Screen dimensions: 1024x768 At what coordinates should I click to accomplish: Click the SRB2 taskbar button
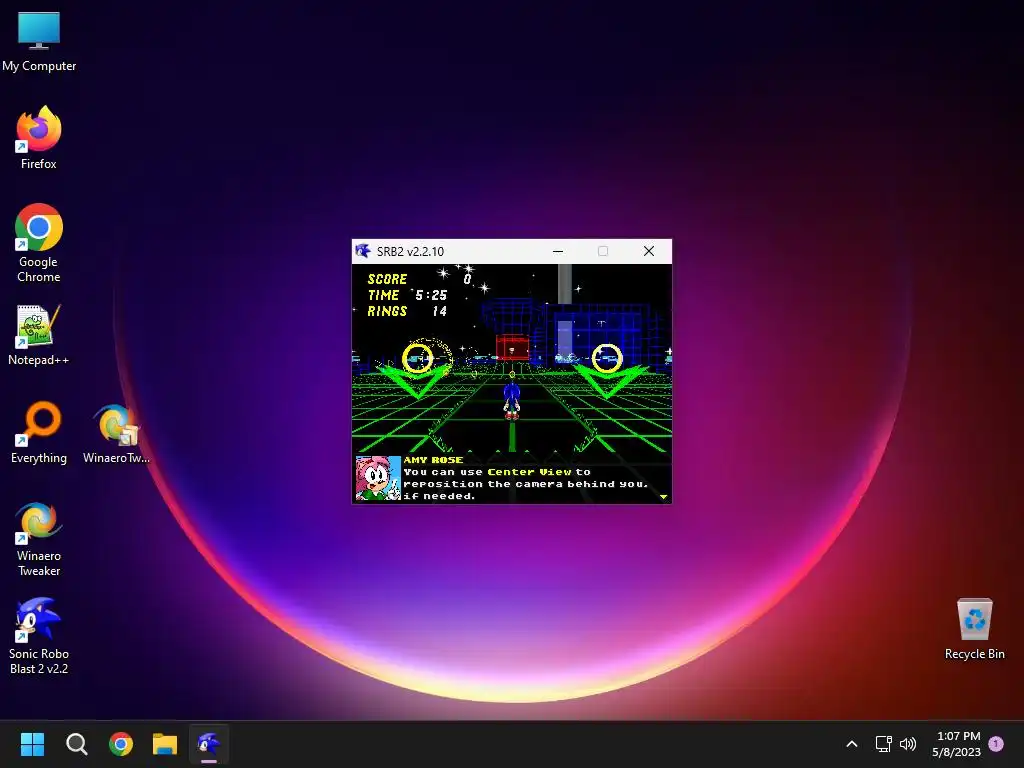tap(209, 744)
